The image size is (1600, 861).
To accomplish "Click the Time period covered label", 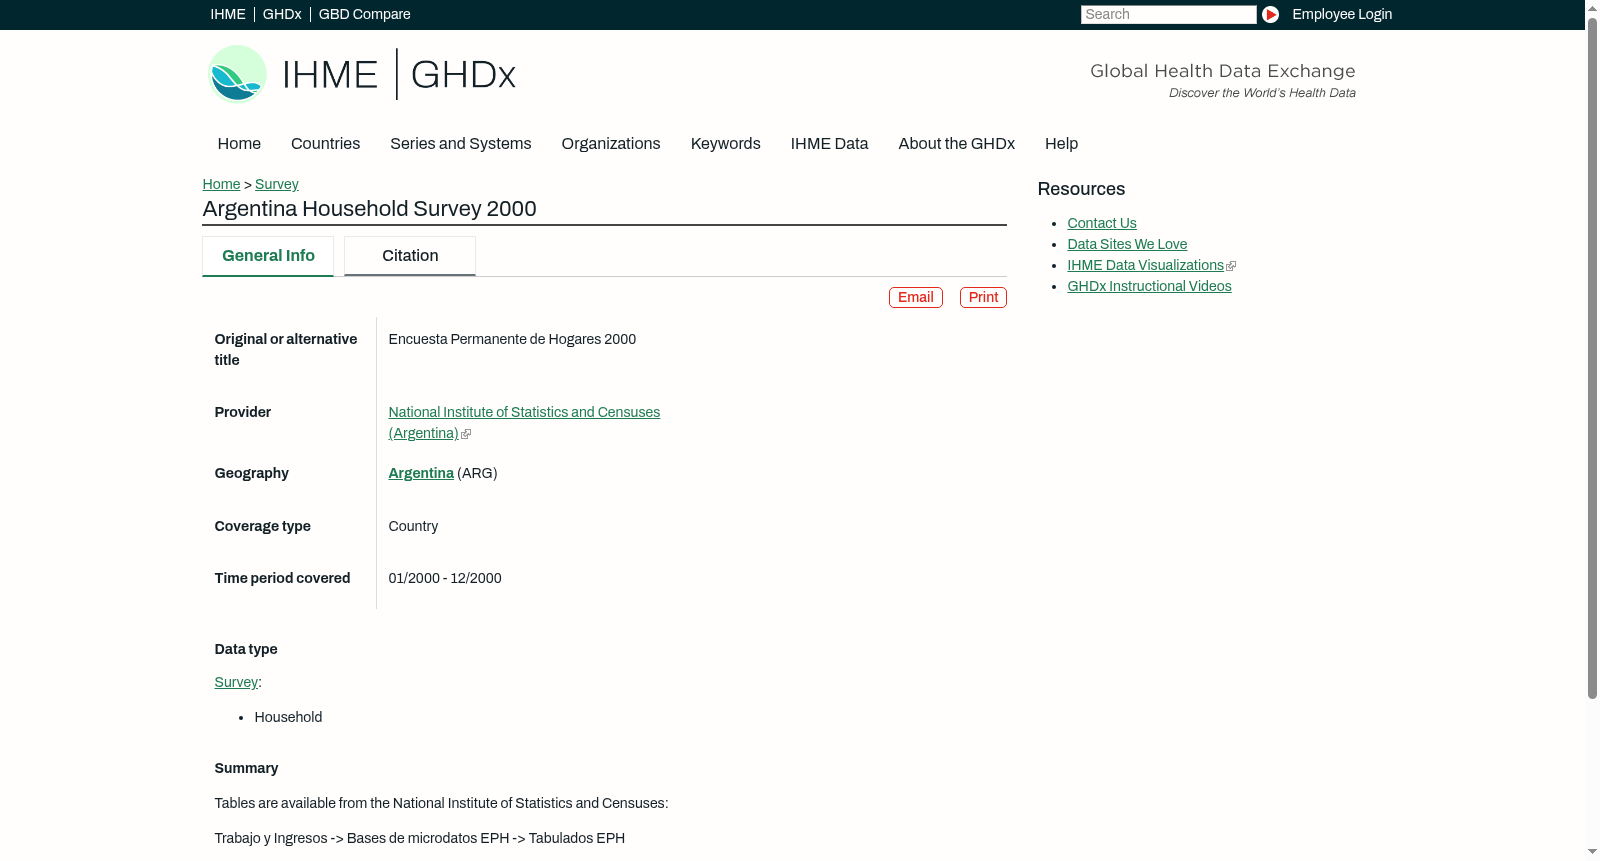I will [x=282, y=578].
